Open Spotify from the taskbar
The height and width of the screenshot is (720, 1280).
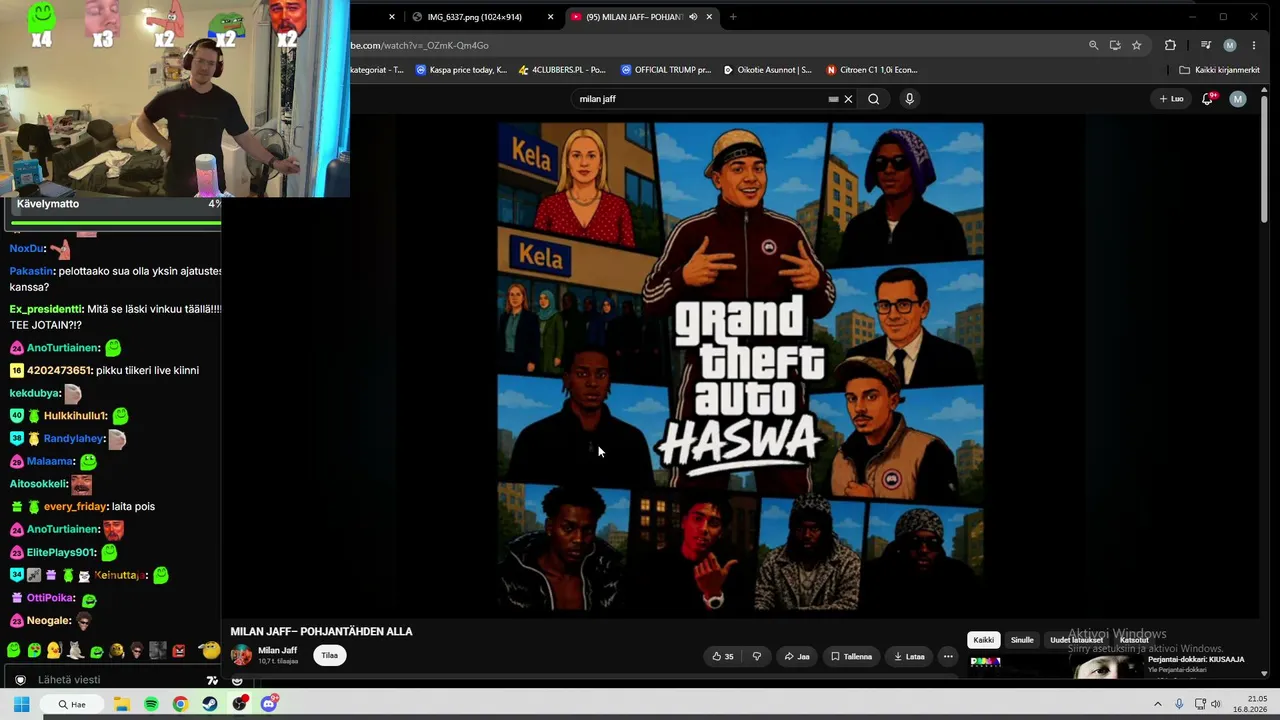tap(151, 704)
